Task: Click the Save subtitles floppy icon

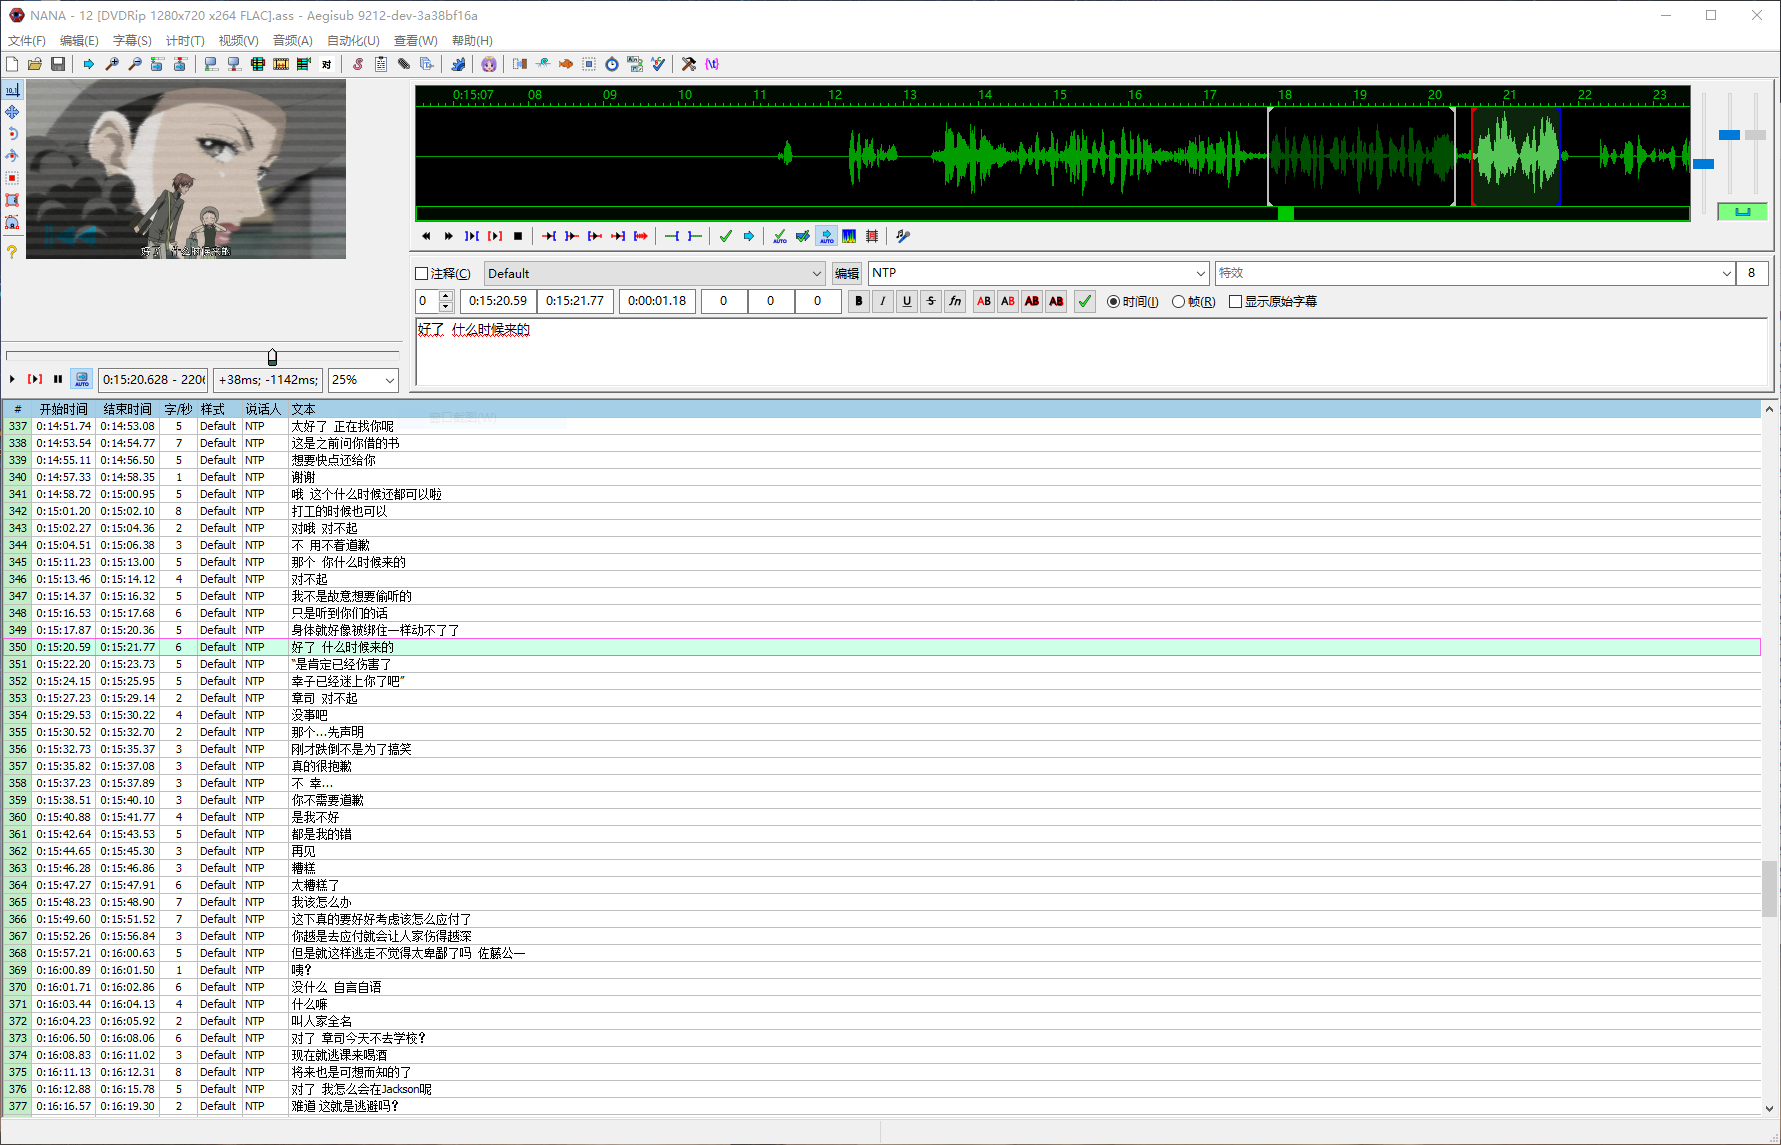Action: tap(58, 64)
